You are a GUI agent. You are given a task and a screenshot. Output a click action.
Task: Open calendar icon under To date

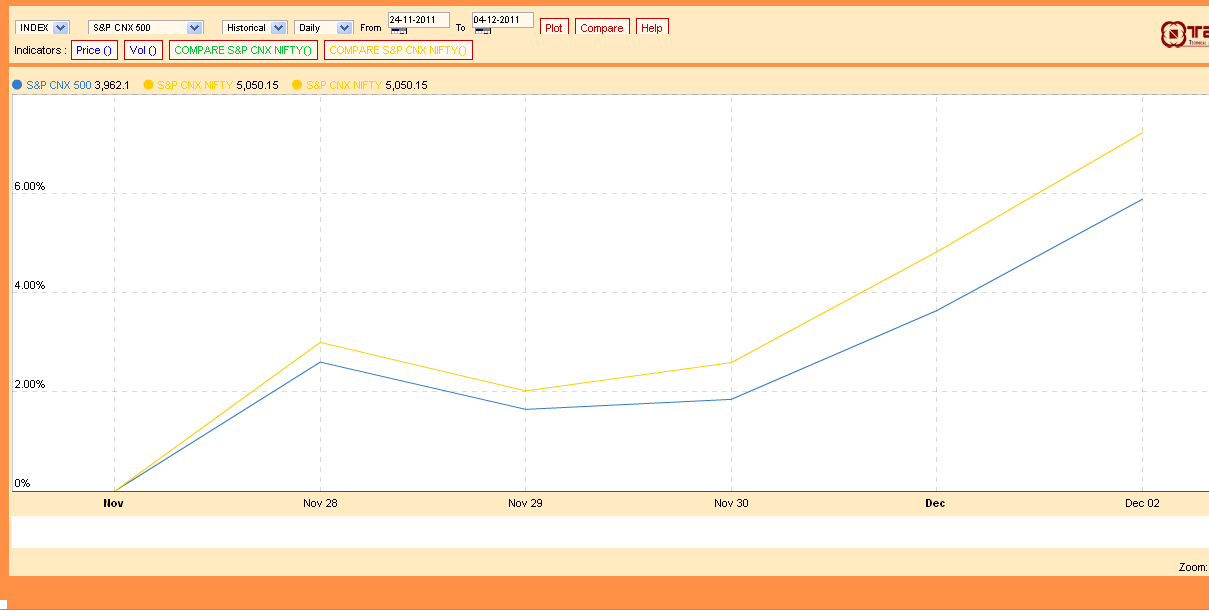pos(483,32)
